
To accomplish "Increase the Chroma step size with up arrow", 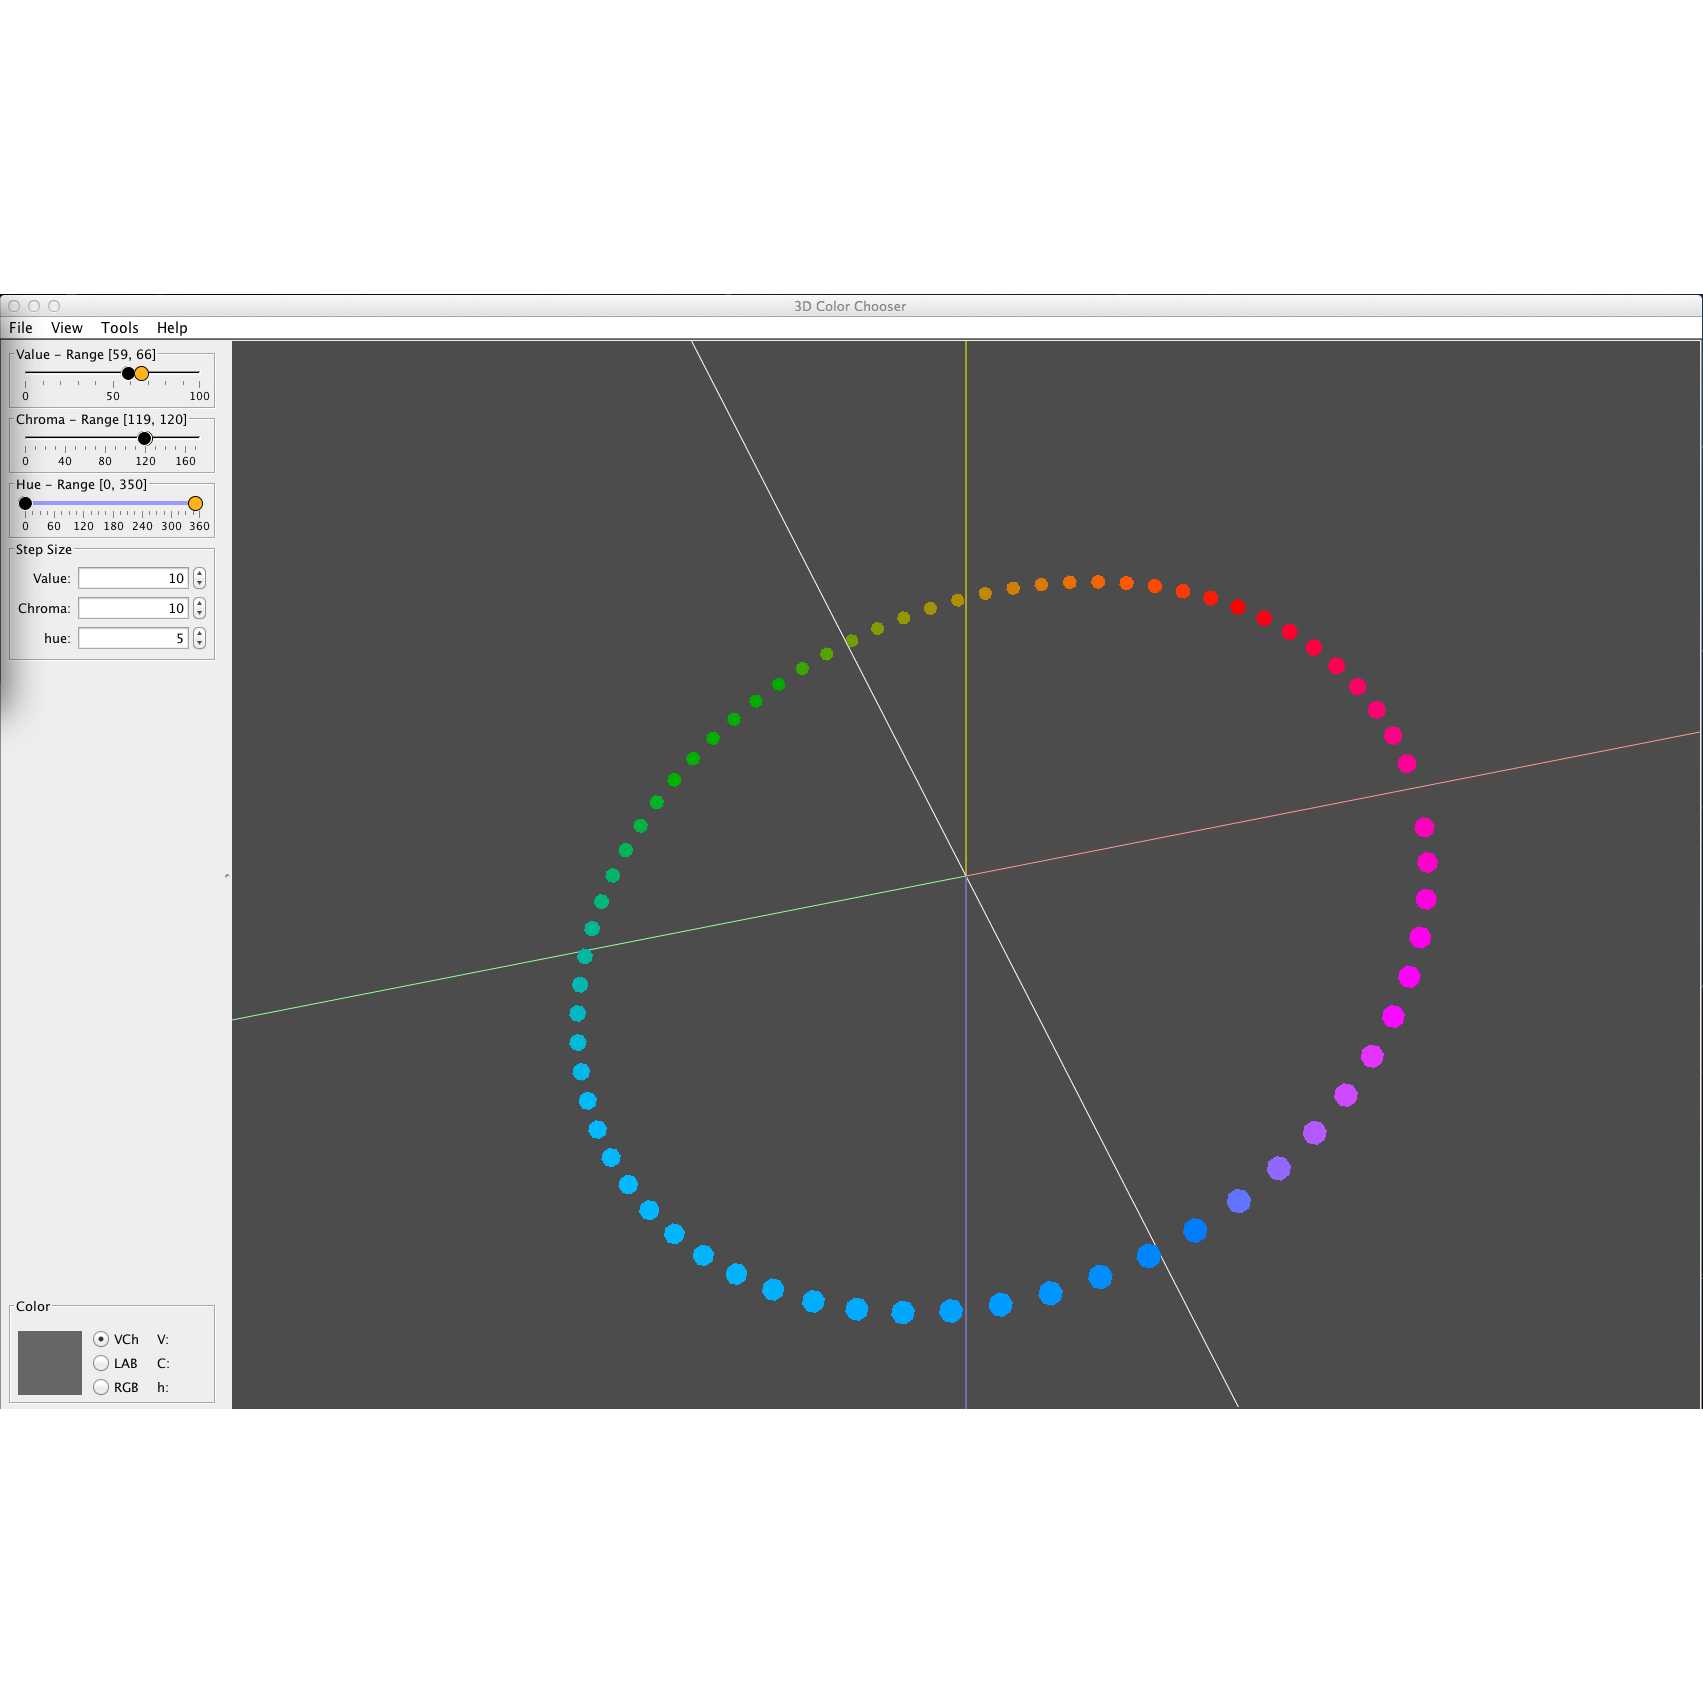I will pyautogui.click(x=200, y=603).
